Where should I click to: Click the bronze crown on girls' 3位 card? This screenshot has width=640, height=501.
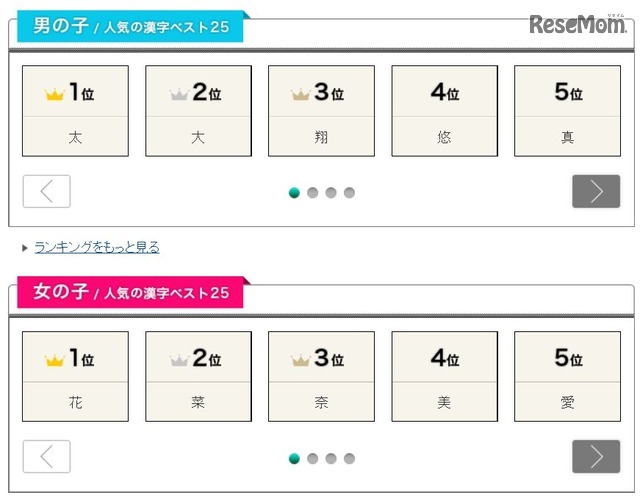(301, 361)
